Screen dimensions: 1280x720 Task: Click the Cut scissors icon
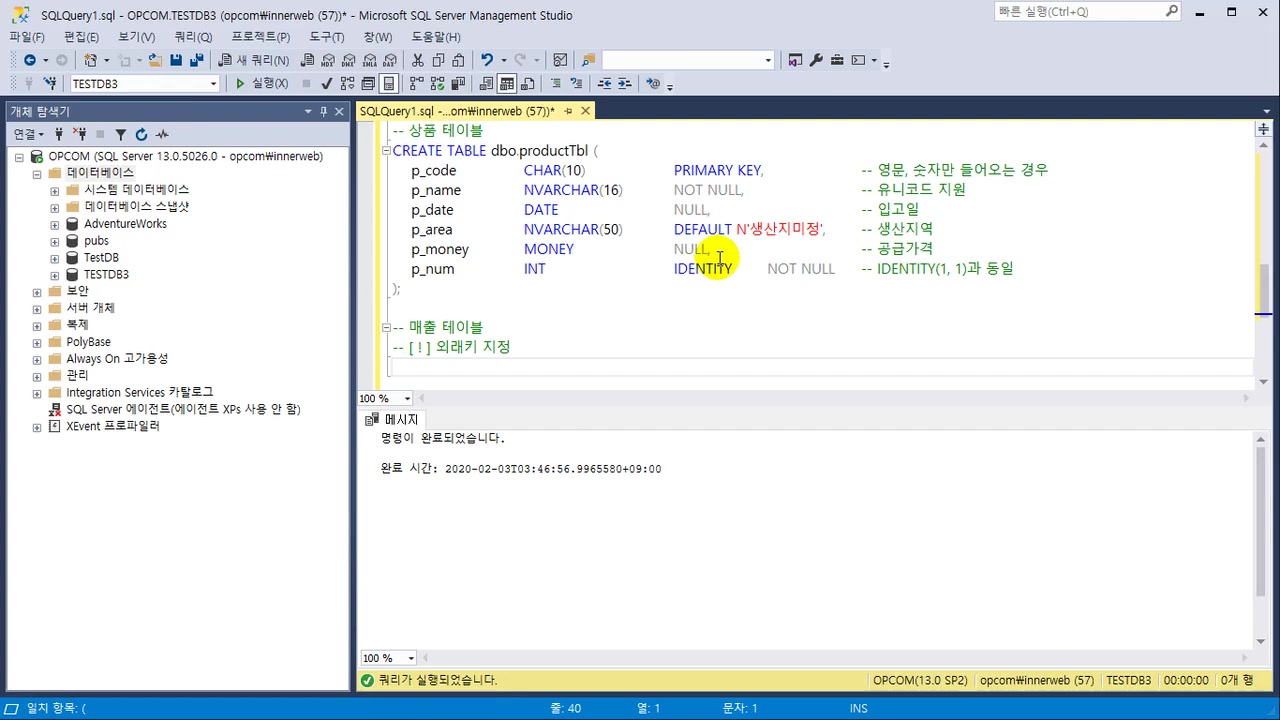pos(418,60)
